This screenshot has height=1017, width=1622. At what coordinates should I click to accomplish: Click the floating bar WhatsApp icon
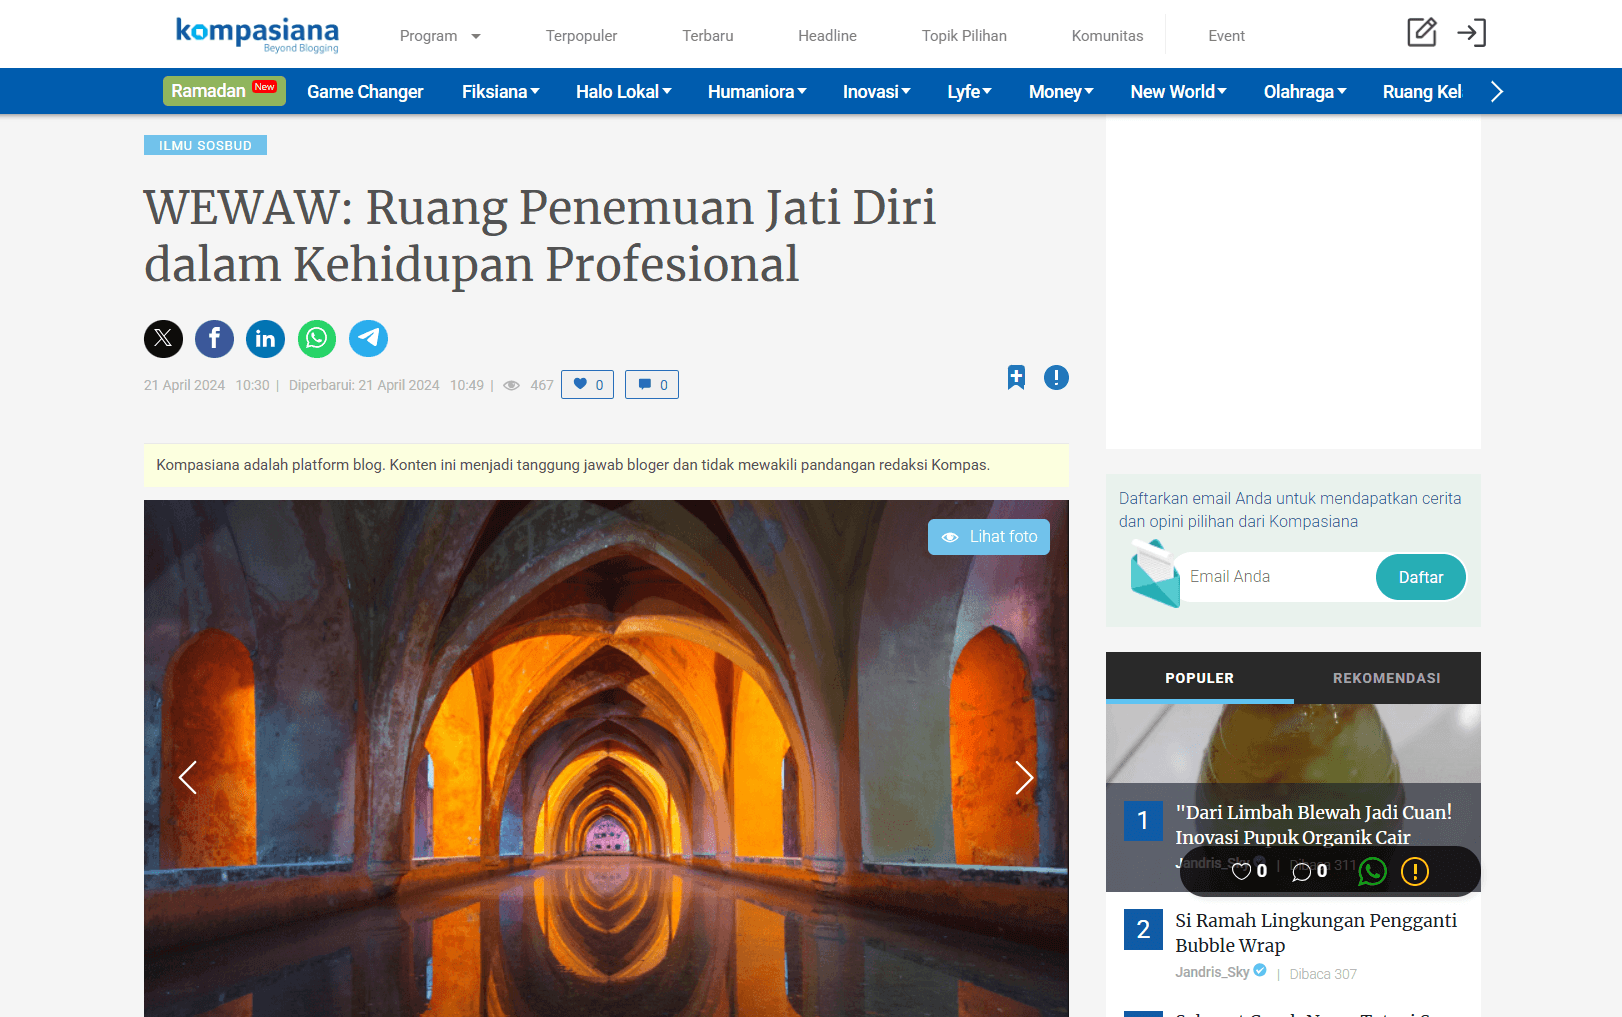click(1372, 872)
